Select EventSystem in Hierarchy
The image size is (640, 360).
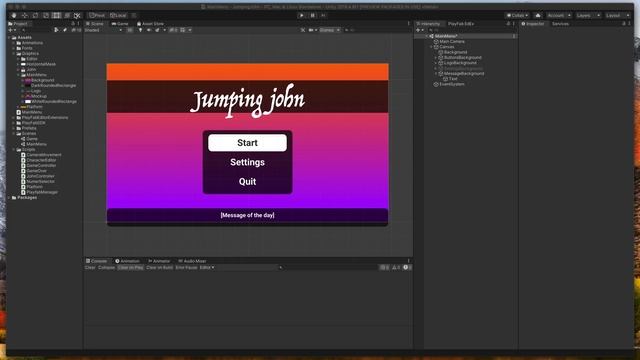tap(449, 84)
